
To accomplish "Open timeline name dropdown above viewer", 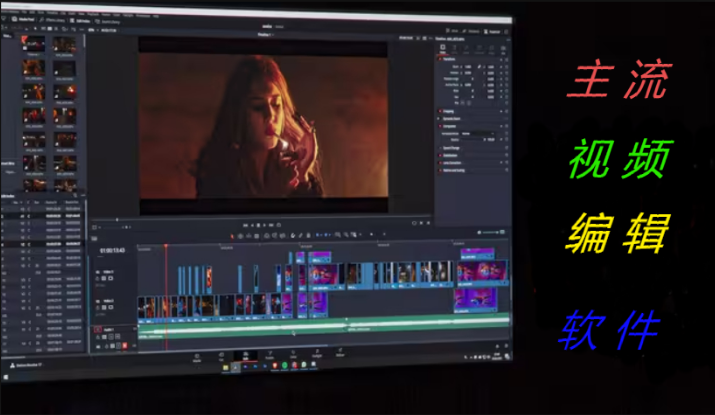I will click(264, 35).
